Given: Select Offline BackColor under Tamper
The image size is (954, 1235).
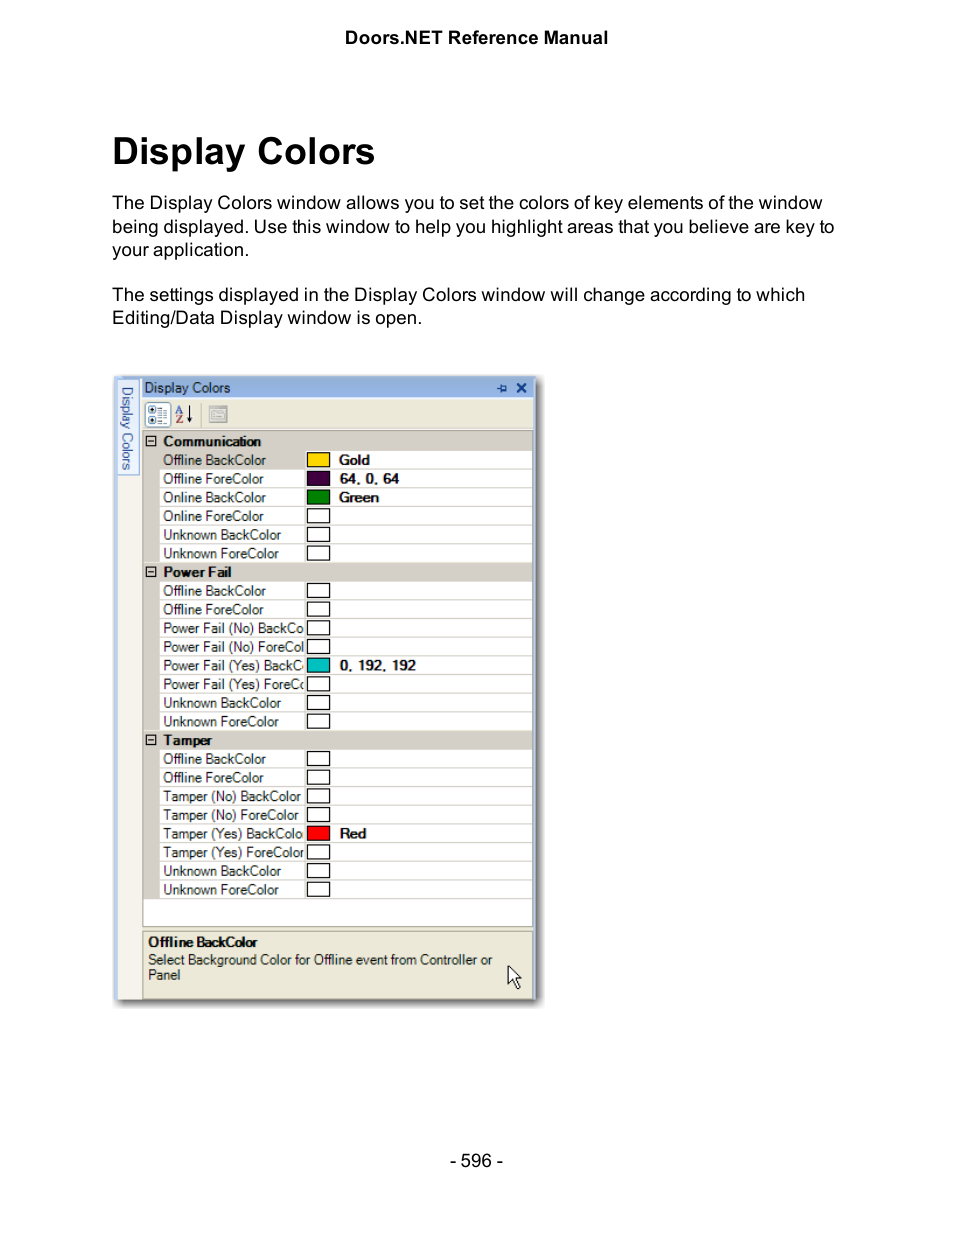Looking at the screenshot, I should point(231,759).
